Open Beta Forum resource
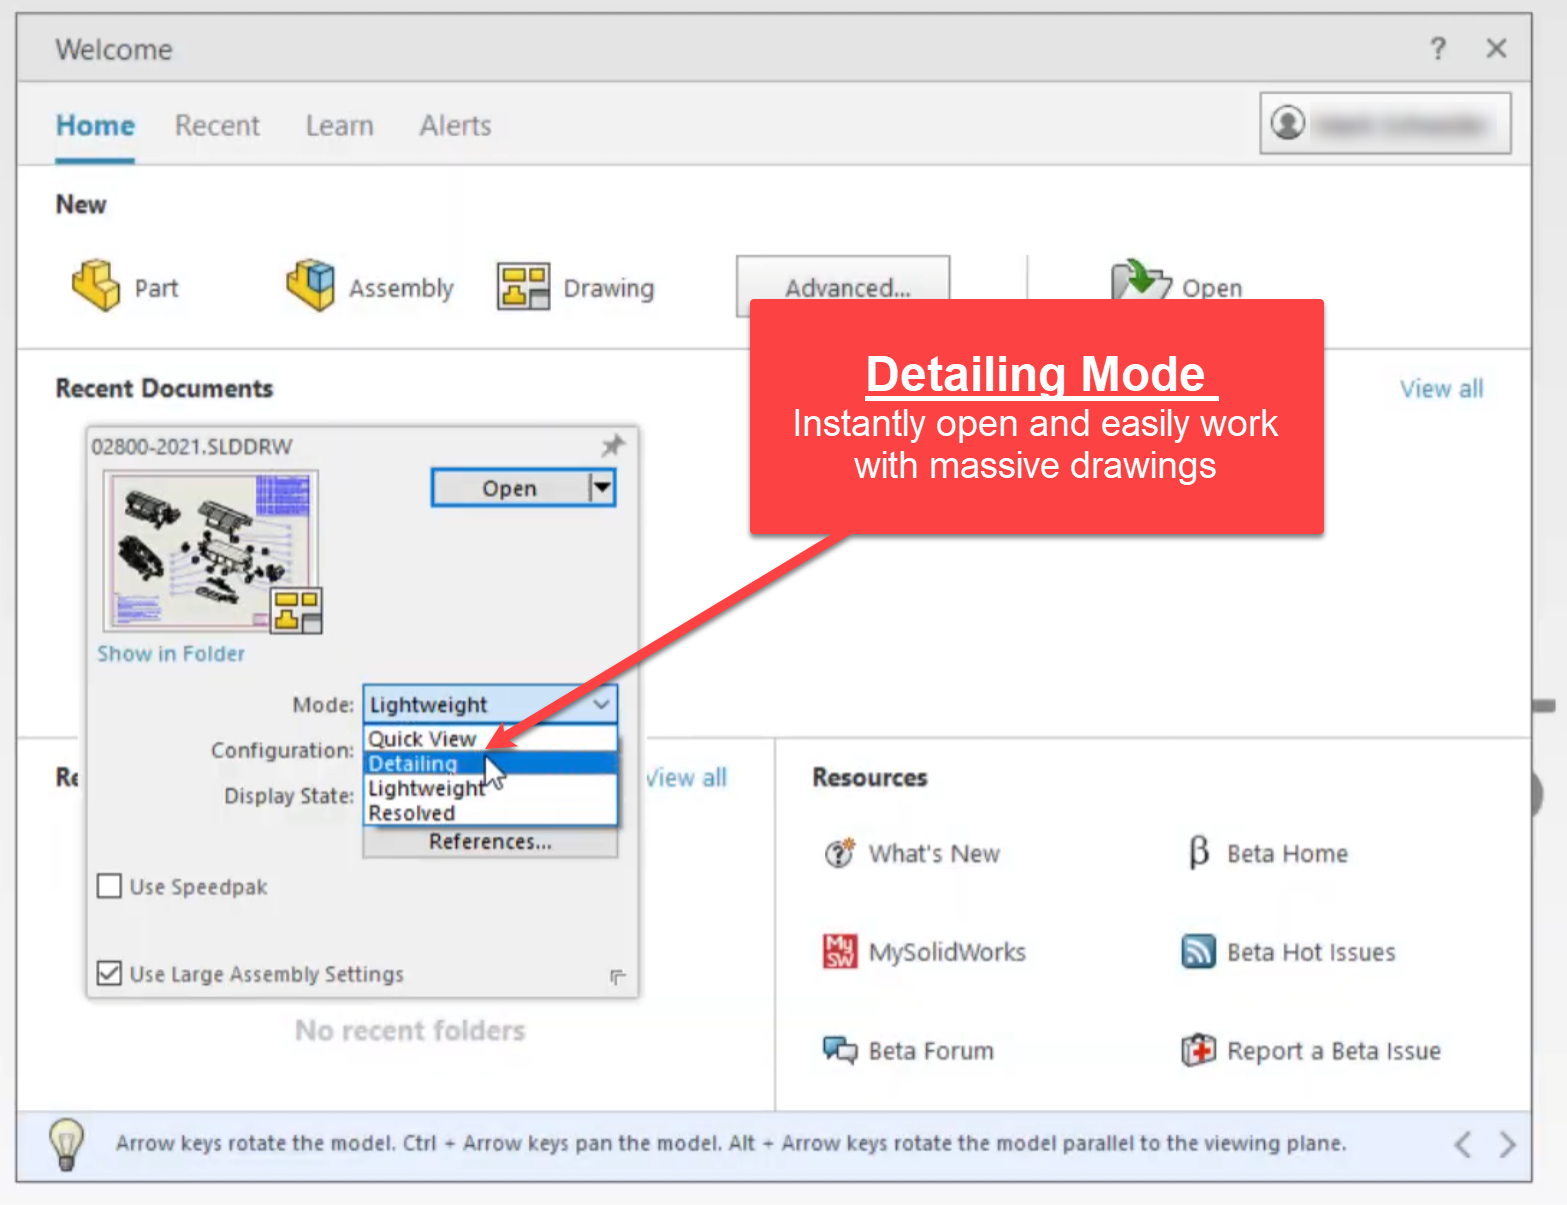1567x1205 pixels. [x=908, y=1050]
